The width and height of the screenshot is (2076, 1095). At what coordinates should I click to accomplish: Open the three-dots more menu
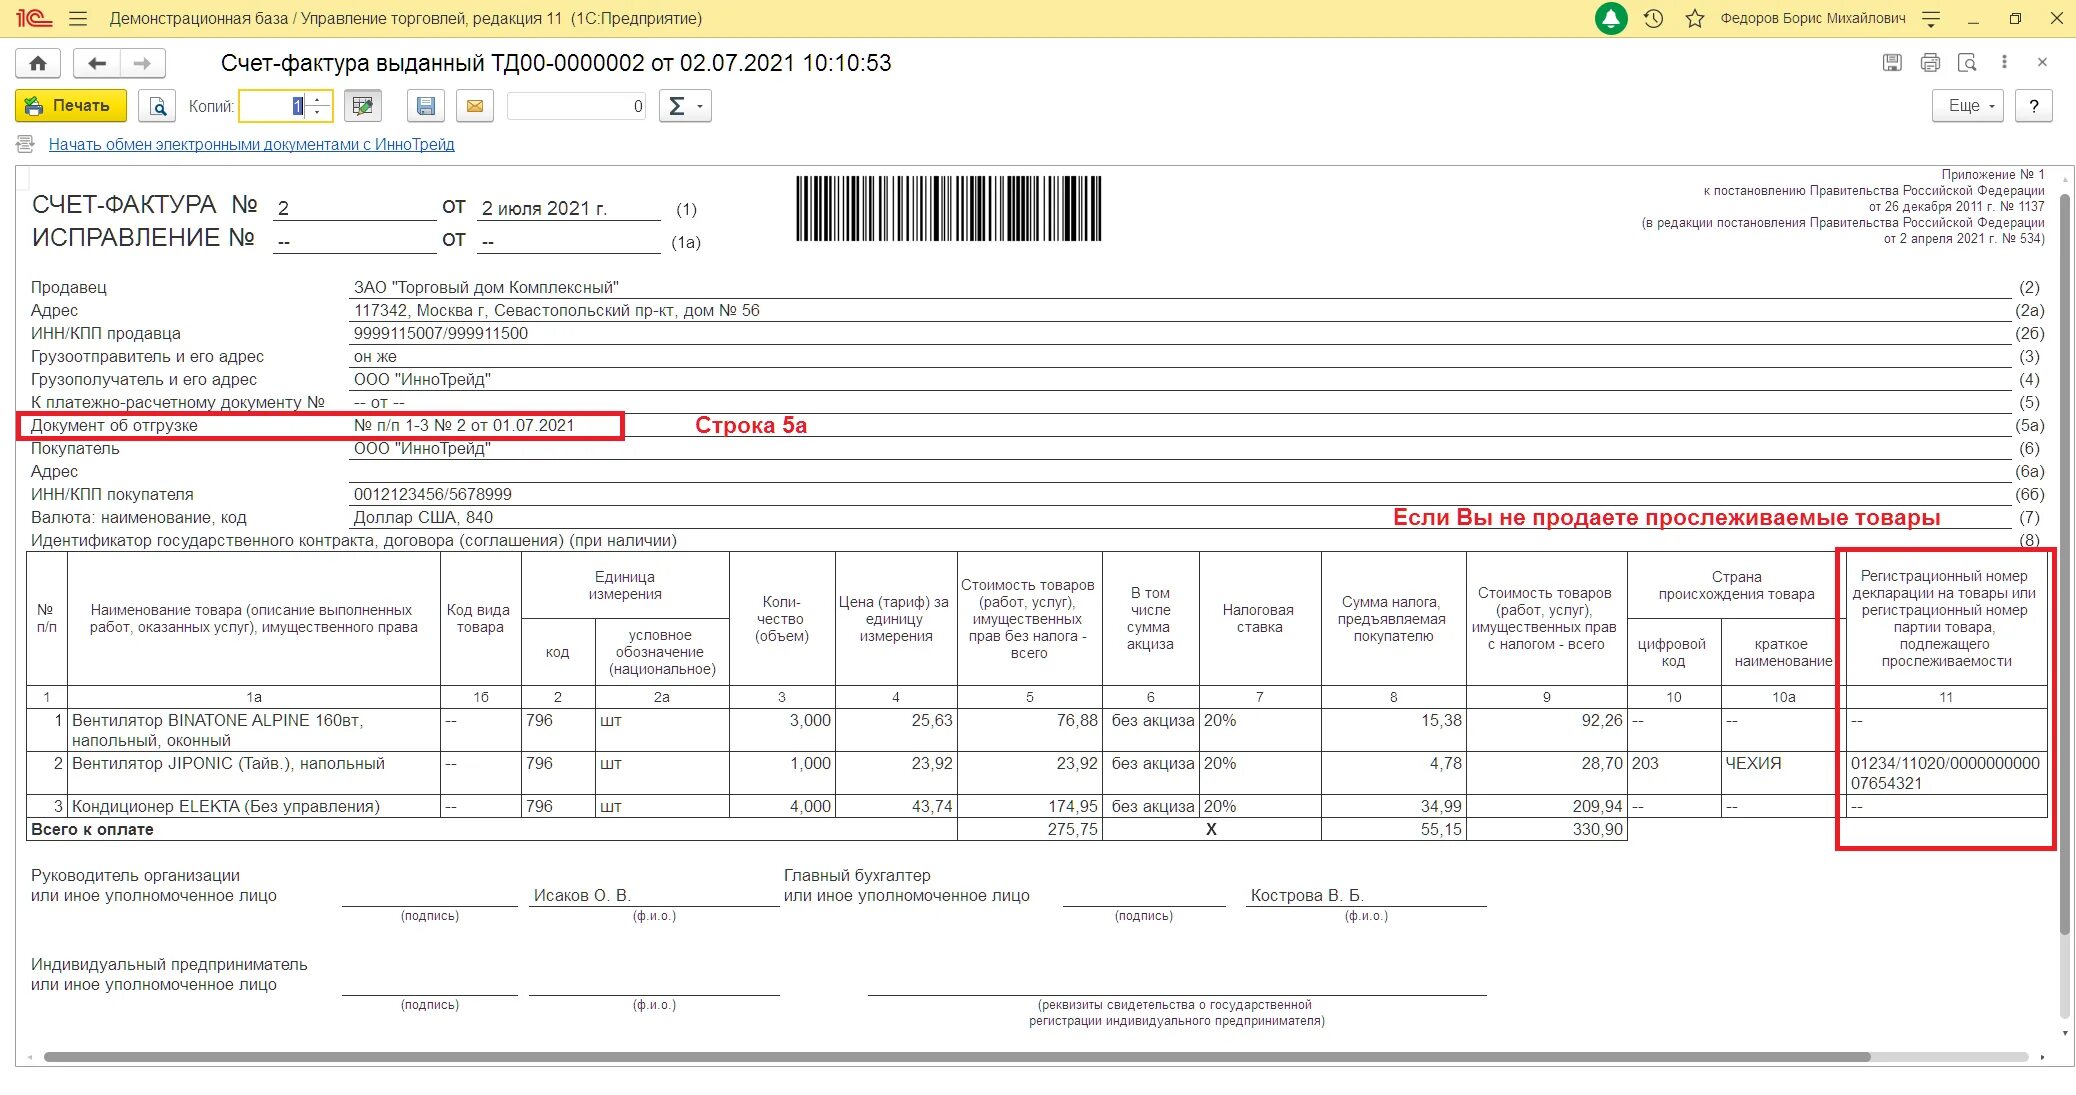2004,62
